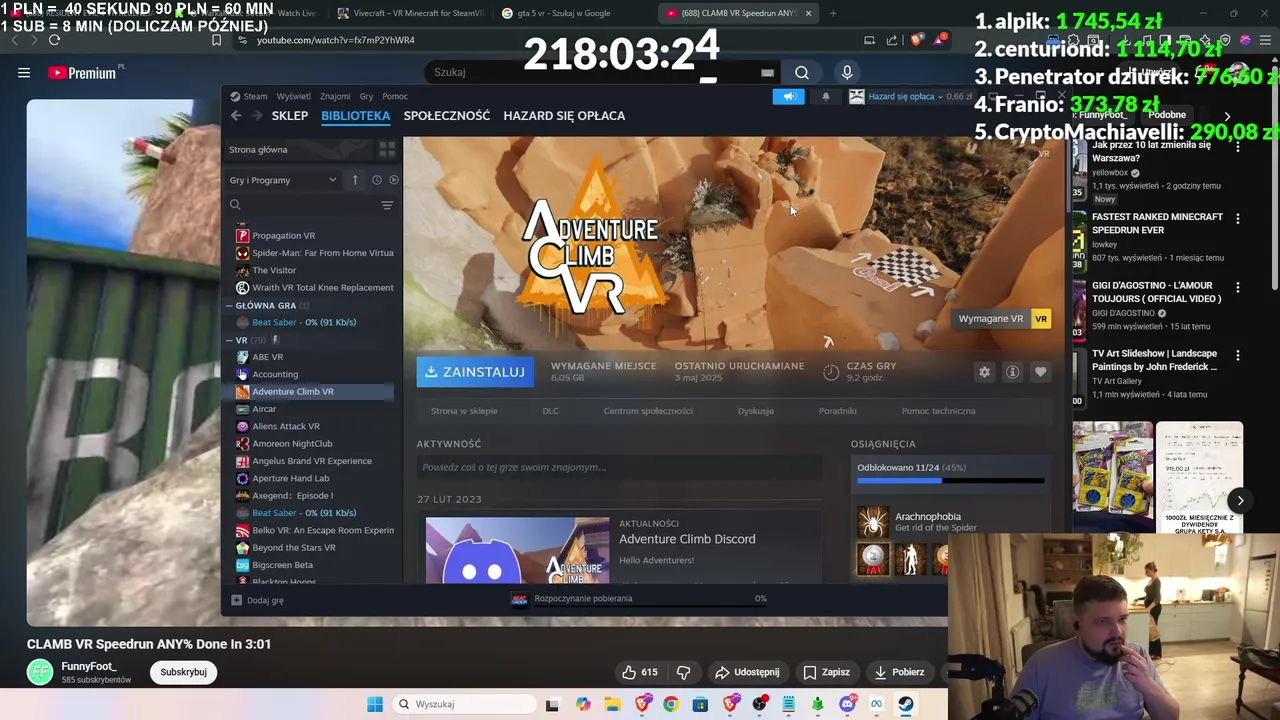The image size is (1280, 720).
Task: Show game info icon
Action: pyautogui.click(x=1013, y=372)
